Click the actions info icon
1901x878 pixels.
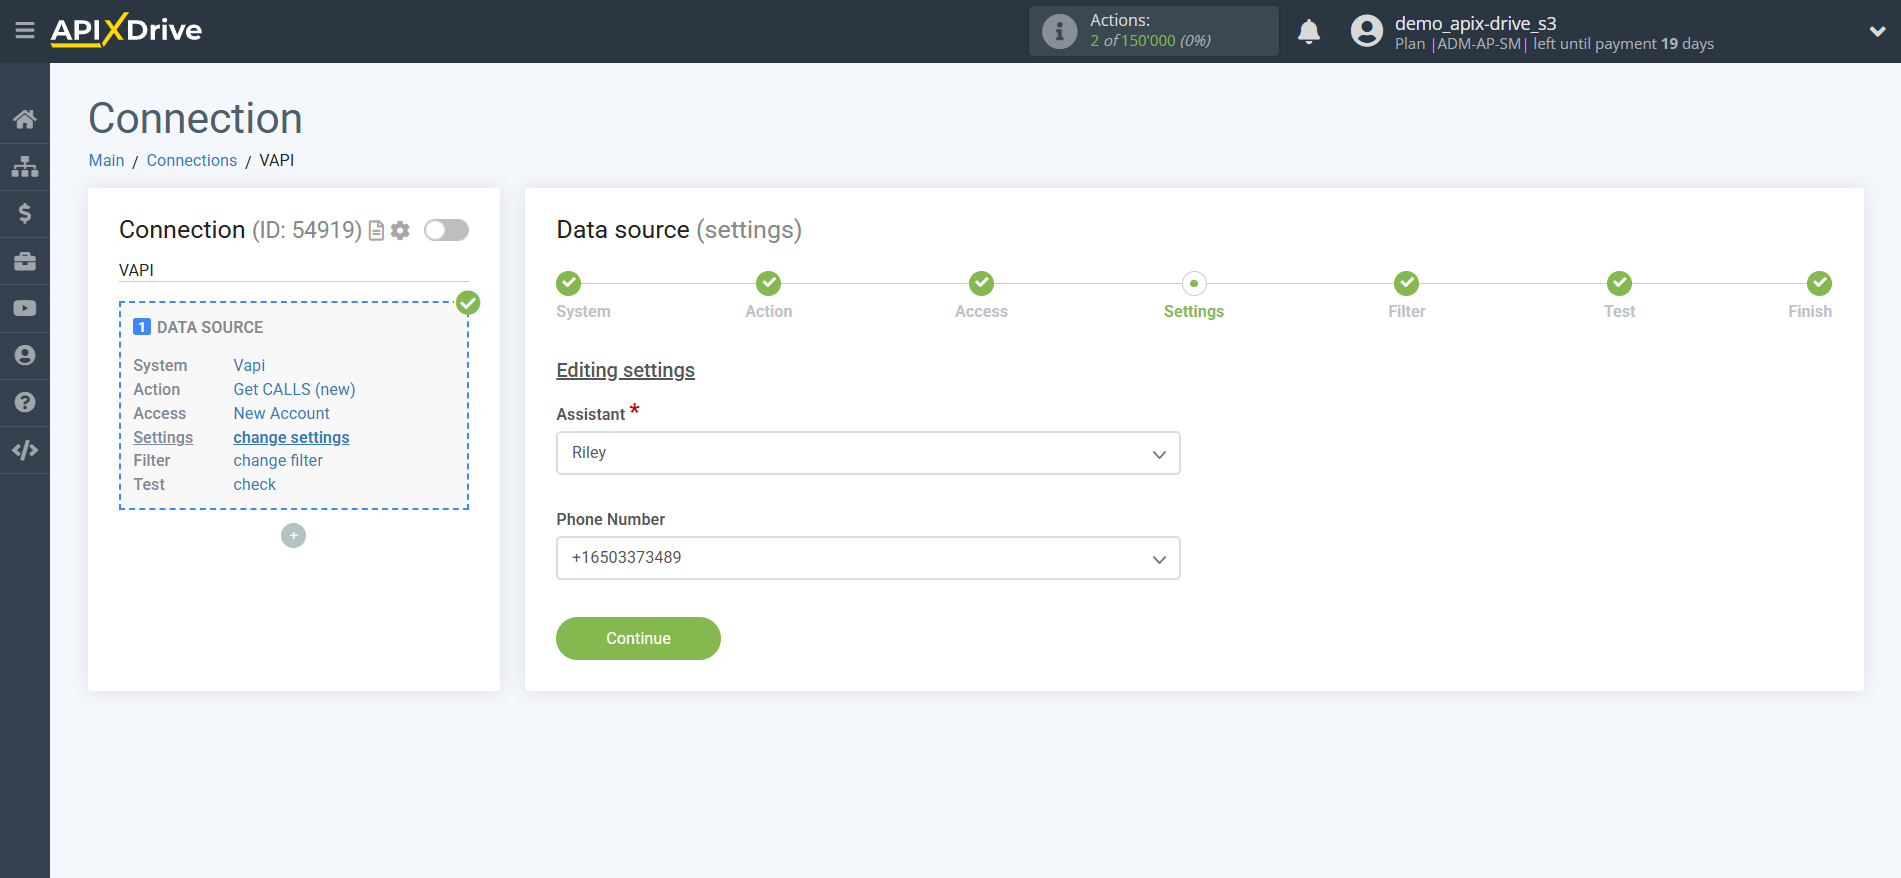(1059, 31)
